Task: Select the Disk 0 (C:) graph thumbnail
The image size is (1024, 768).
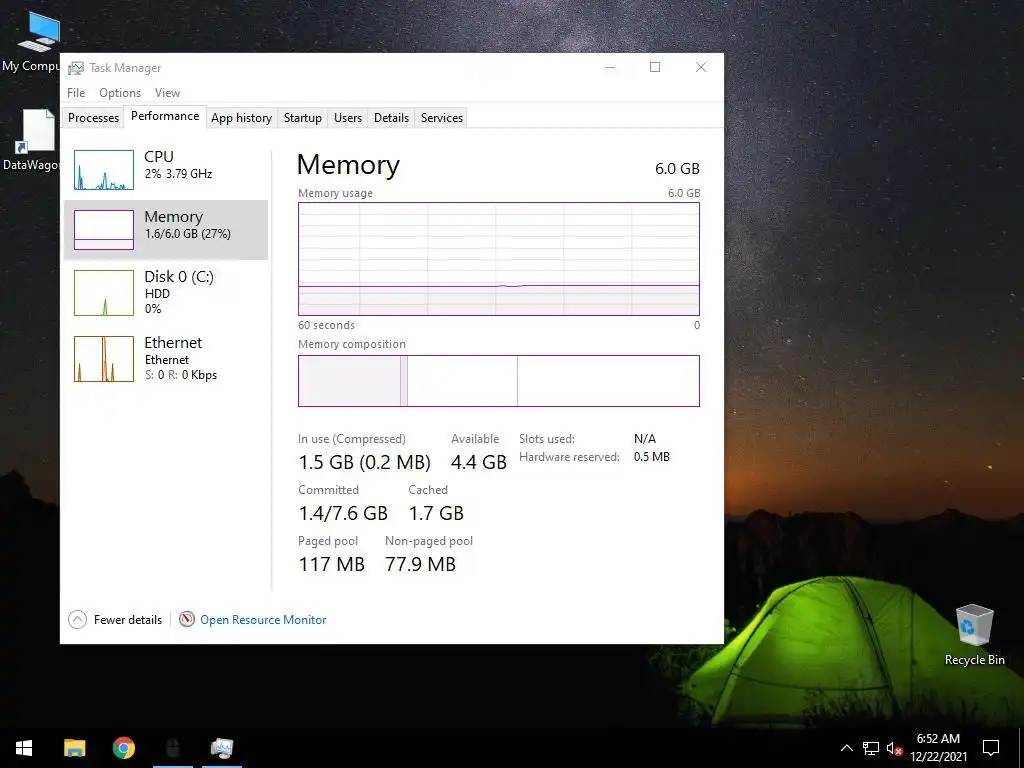Action: (104, 293)
